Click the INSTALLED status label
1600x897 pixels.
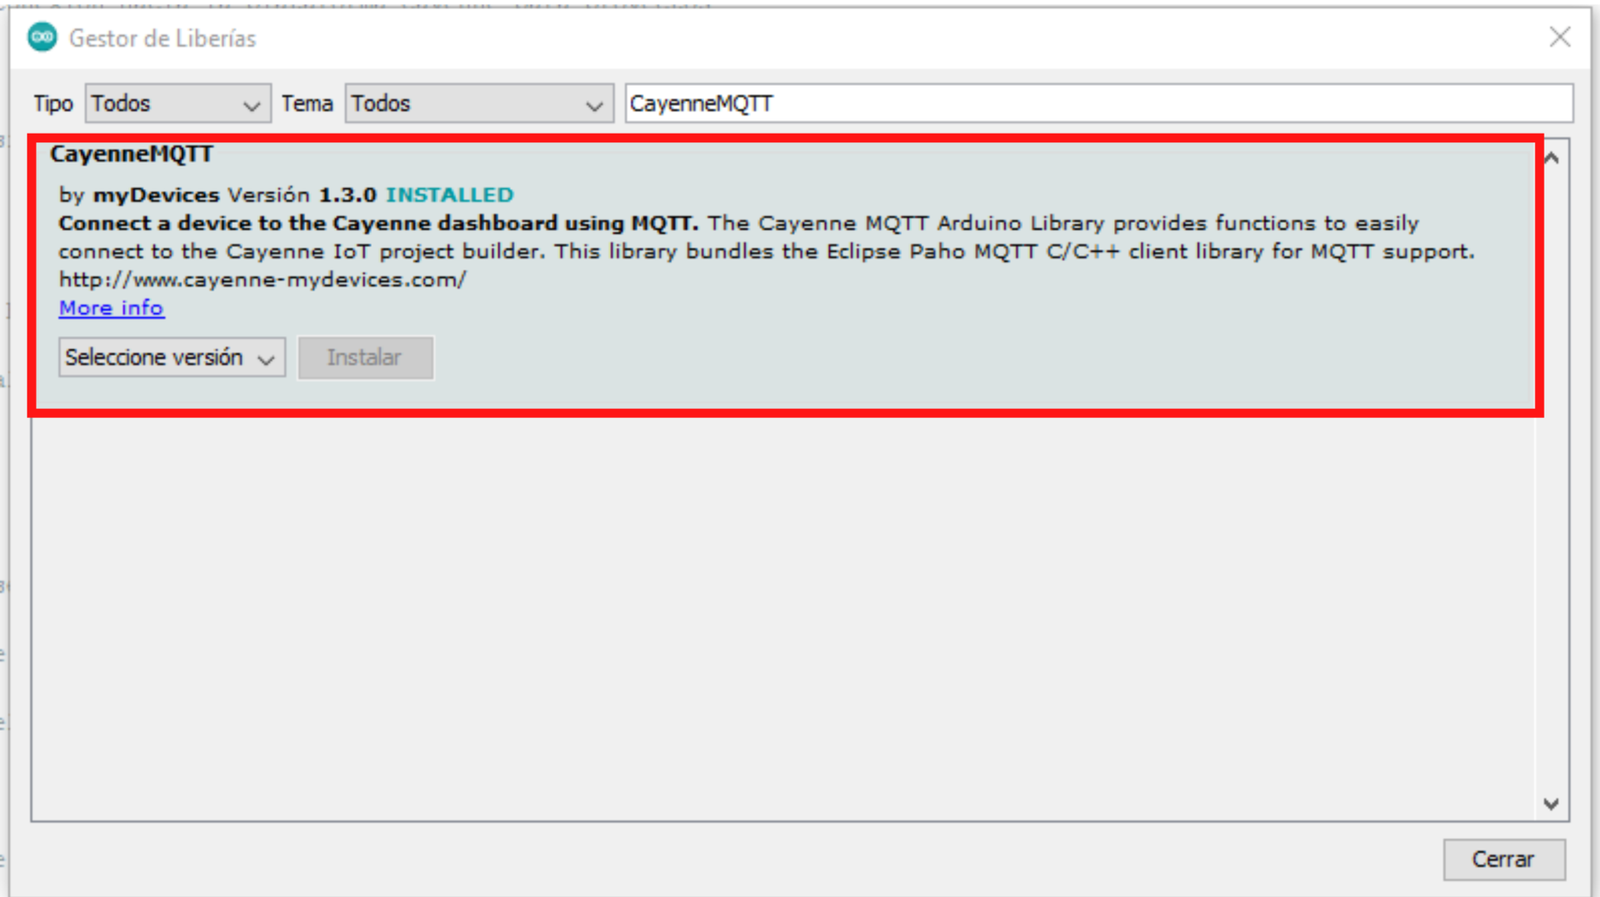[449, 195]
